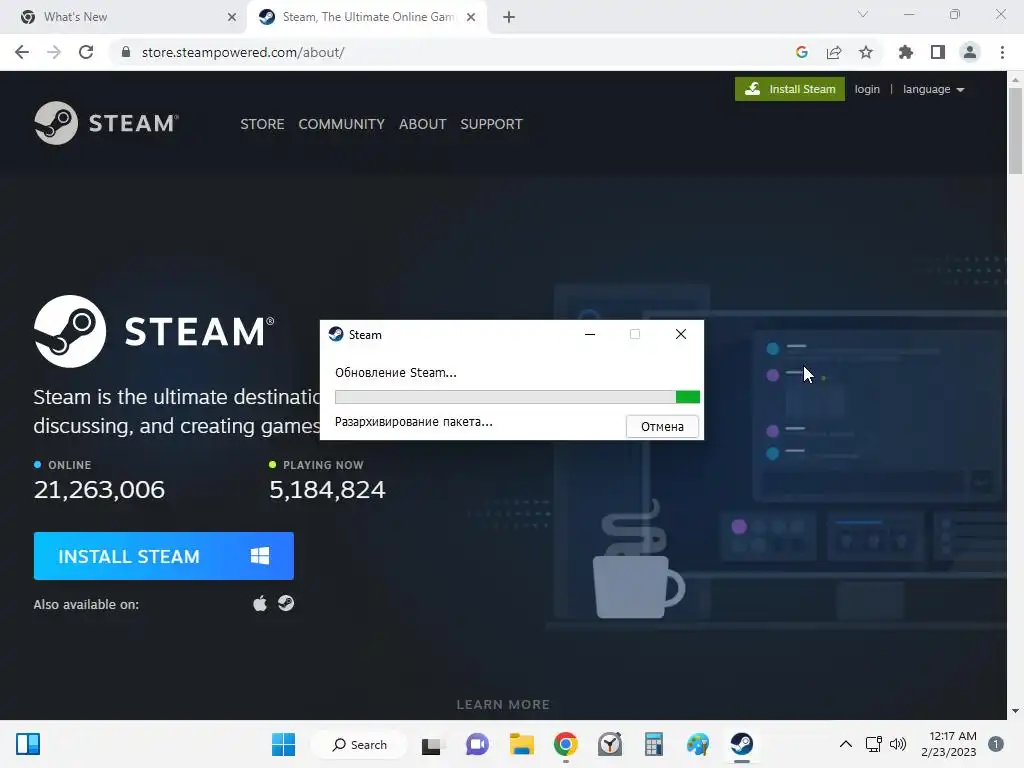This screenshot has height=768, width=1024.
Task: Click the Steam update progress bar
Action: pyautogui.click(x=517, y=397)
